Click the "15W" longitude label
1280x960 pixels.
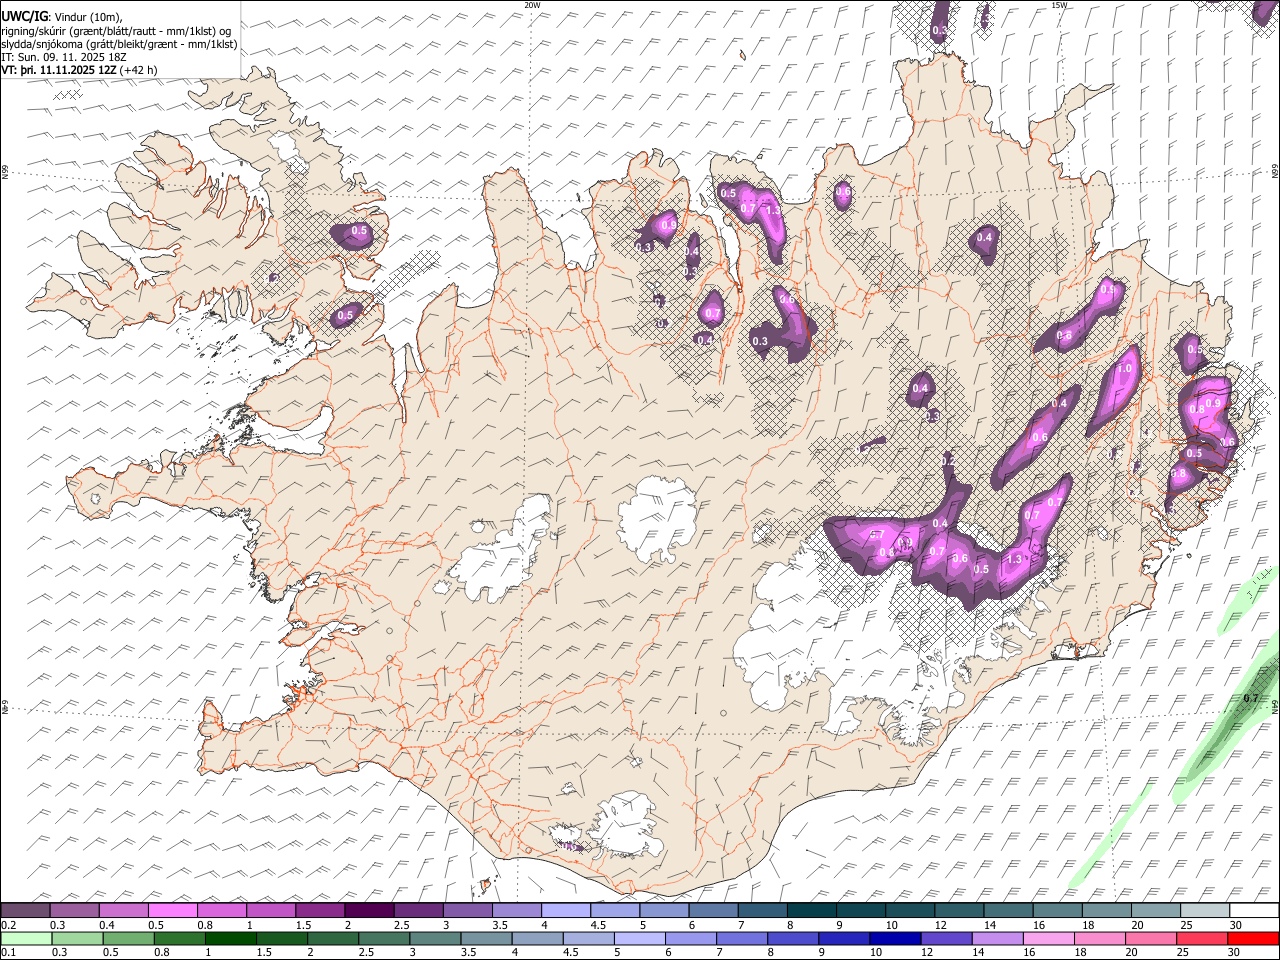point(1059,5)
